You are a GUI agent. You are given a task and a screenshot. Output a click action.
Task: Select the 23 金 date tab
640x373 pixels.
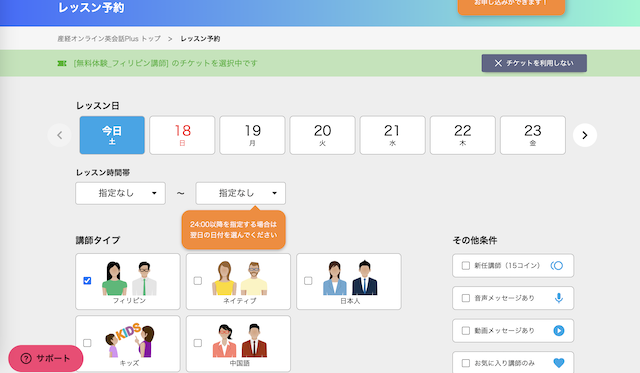(533, 135)
